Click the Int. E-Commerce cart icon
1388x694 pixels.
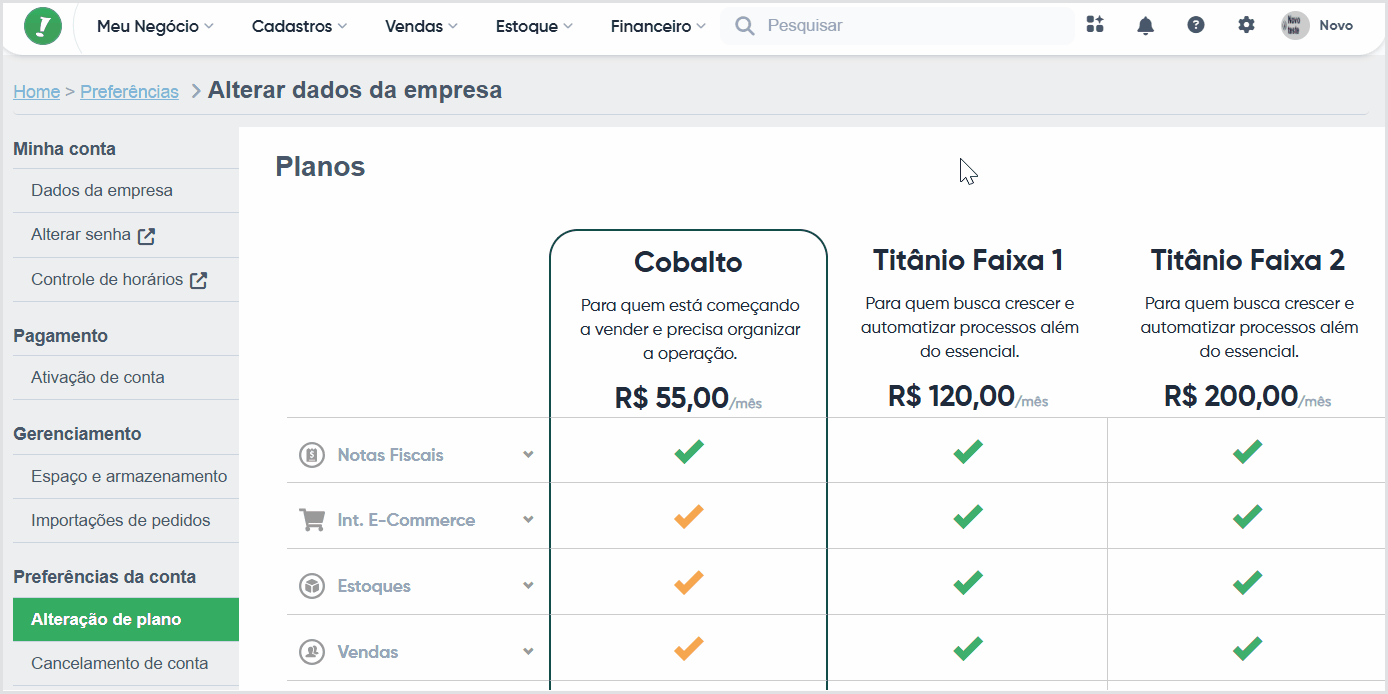tap(312, 520)
